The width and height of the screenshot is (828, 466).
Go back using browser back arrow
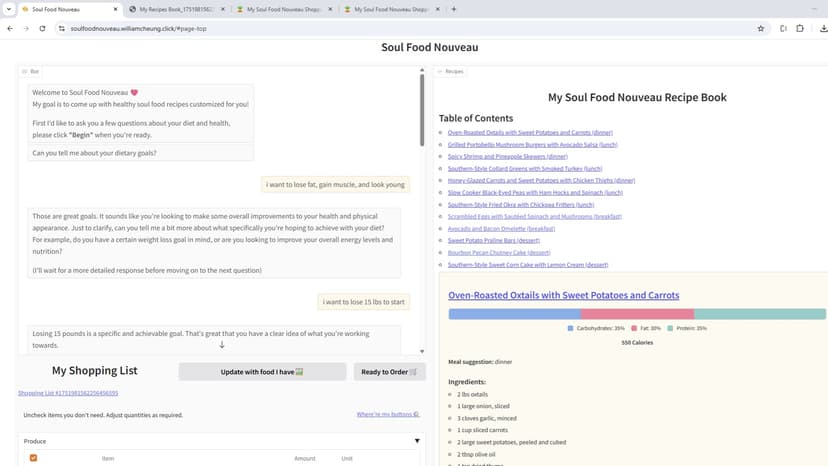click(10, 29)
